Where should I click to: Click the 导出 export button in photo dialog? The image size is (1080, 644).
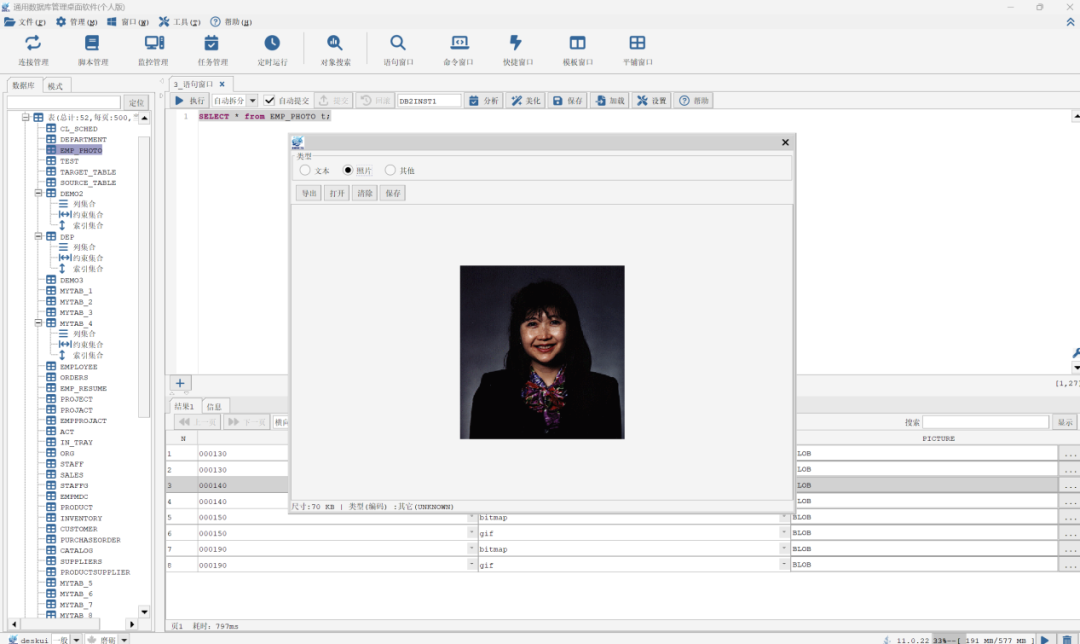pyautogui.click(x=309, y=194)
